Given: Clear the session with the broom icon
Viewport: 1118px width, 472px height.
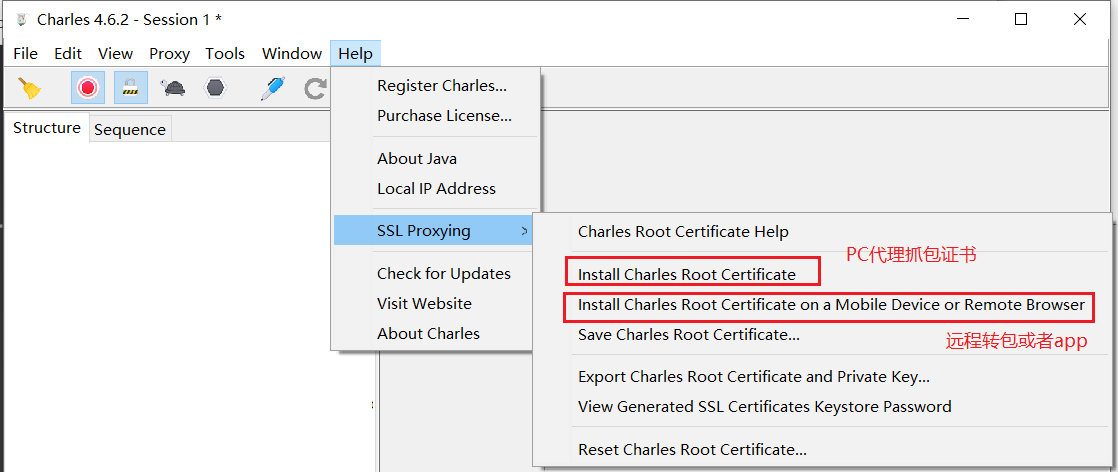Looking at the screenshot, I should (x=30, y=88).
